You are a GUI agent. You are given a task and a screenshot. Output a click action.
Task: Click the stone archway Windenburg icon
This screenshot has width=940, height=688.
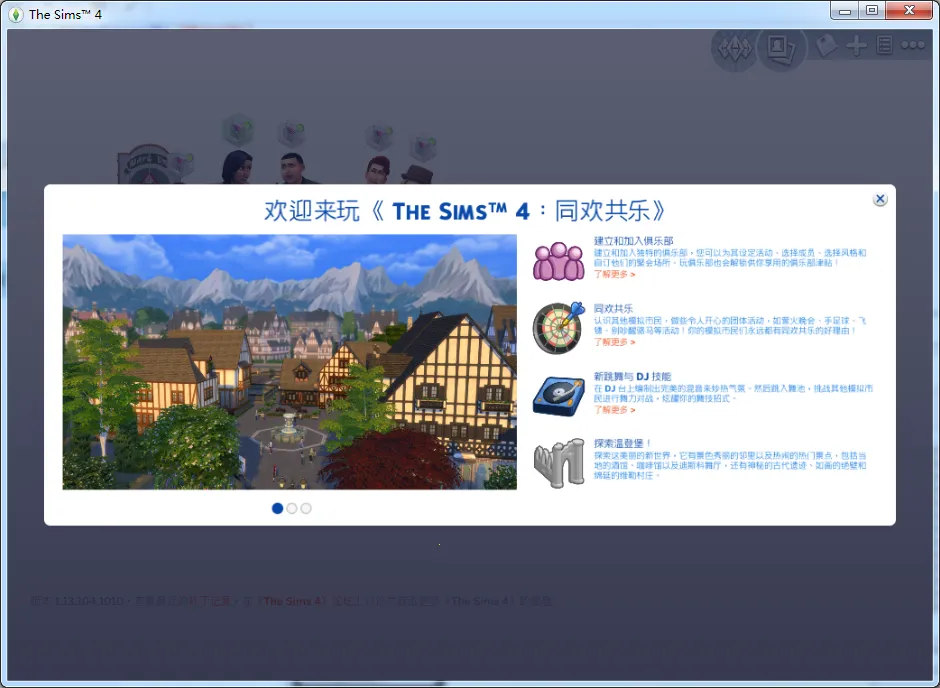[x=557, y=462]
